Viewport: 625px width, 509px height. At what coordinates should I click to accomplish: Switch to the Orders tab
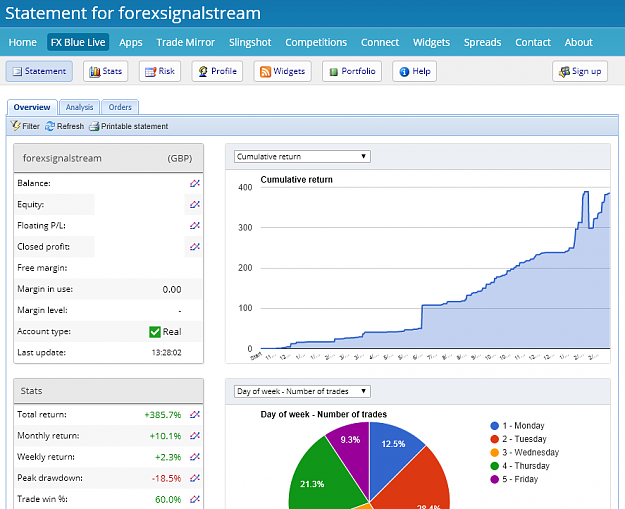(x=120, y=107)
